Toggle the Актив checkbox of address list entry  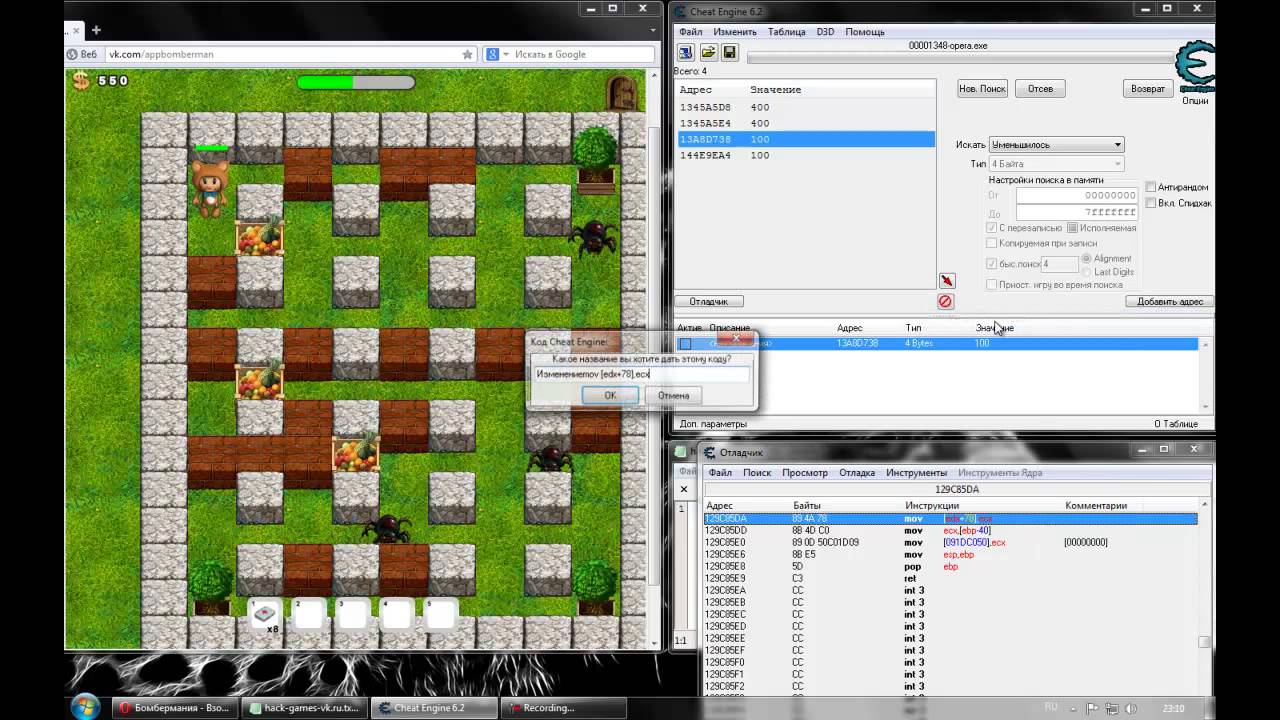[685, 344]
